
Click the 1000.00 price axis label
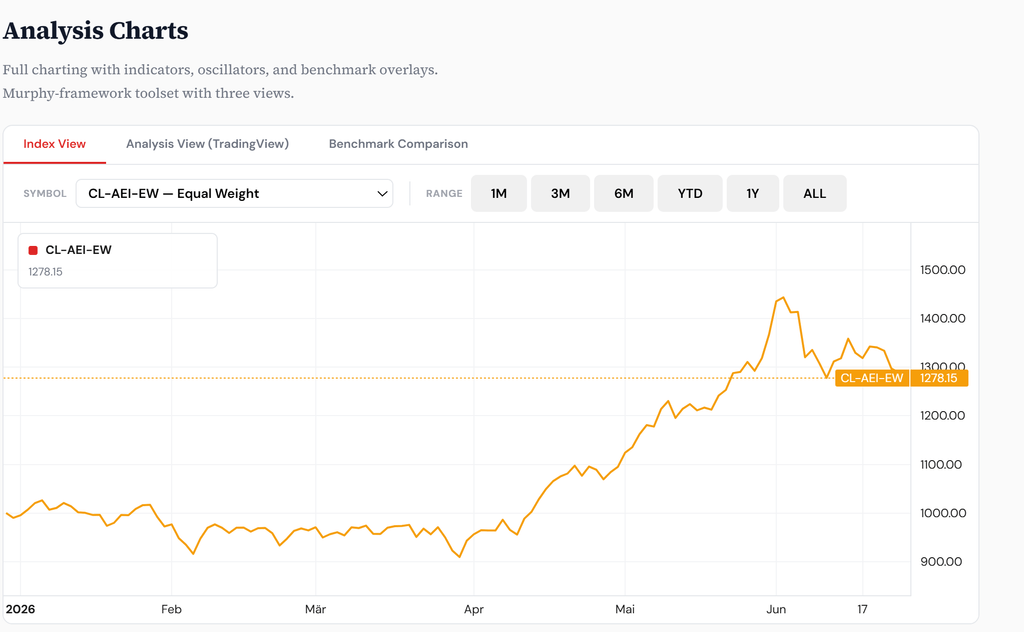coord(942,513)
